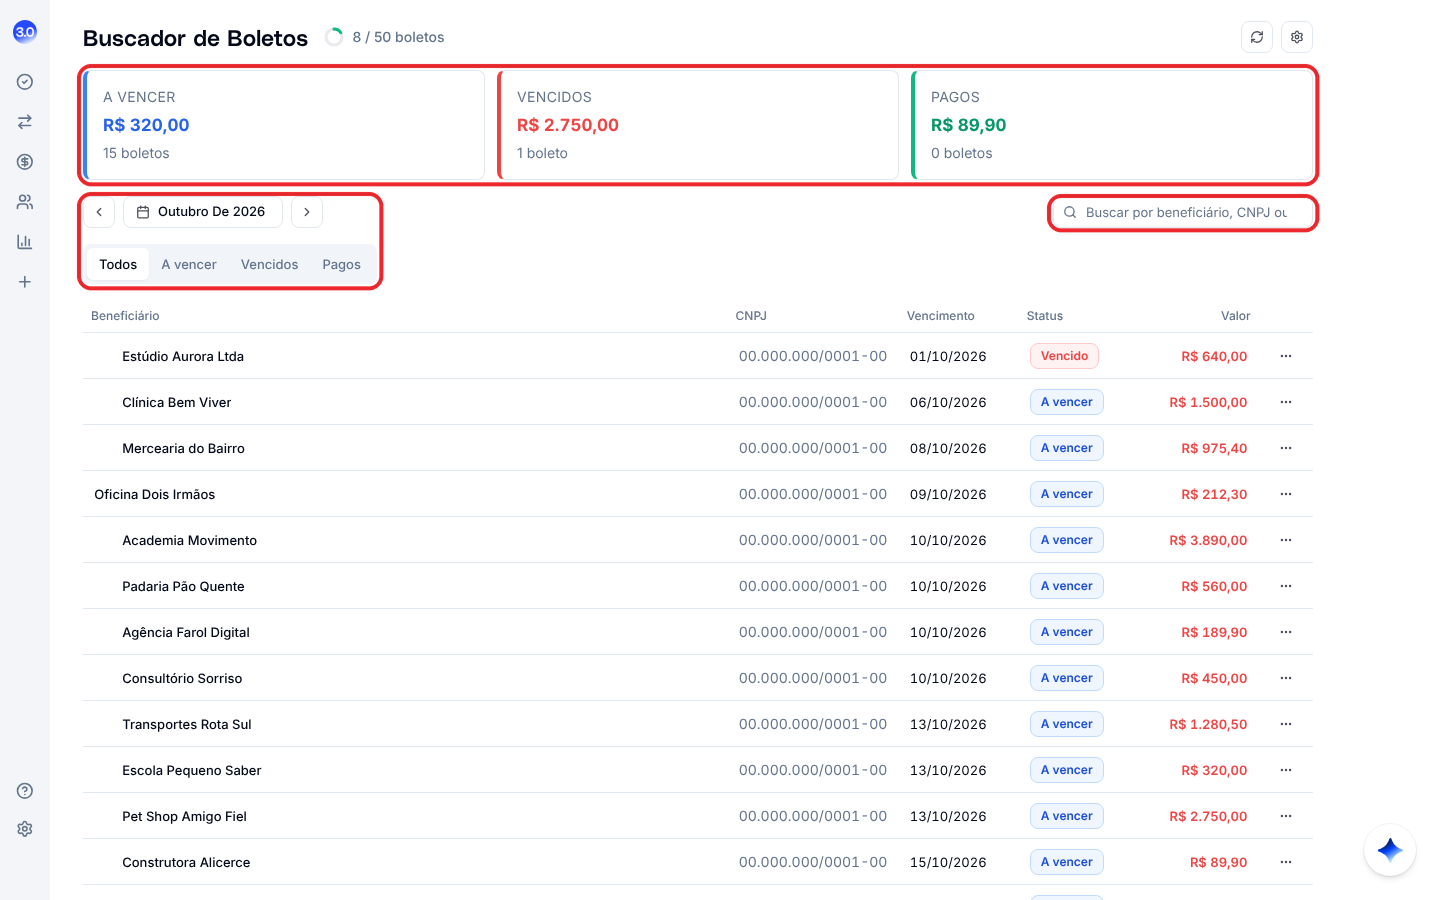Open the help question mark icon

pos(25,791)
